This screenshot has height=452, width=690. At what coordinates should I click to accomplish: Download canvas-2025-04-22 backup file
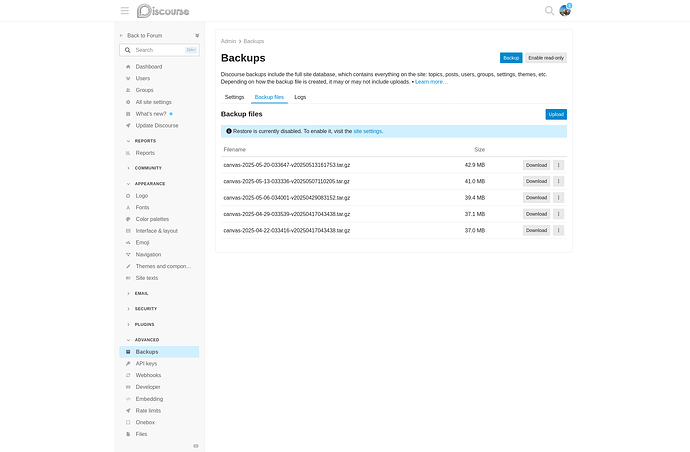point(536,230)
